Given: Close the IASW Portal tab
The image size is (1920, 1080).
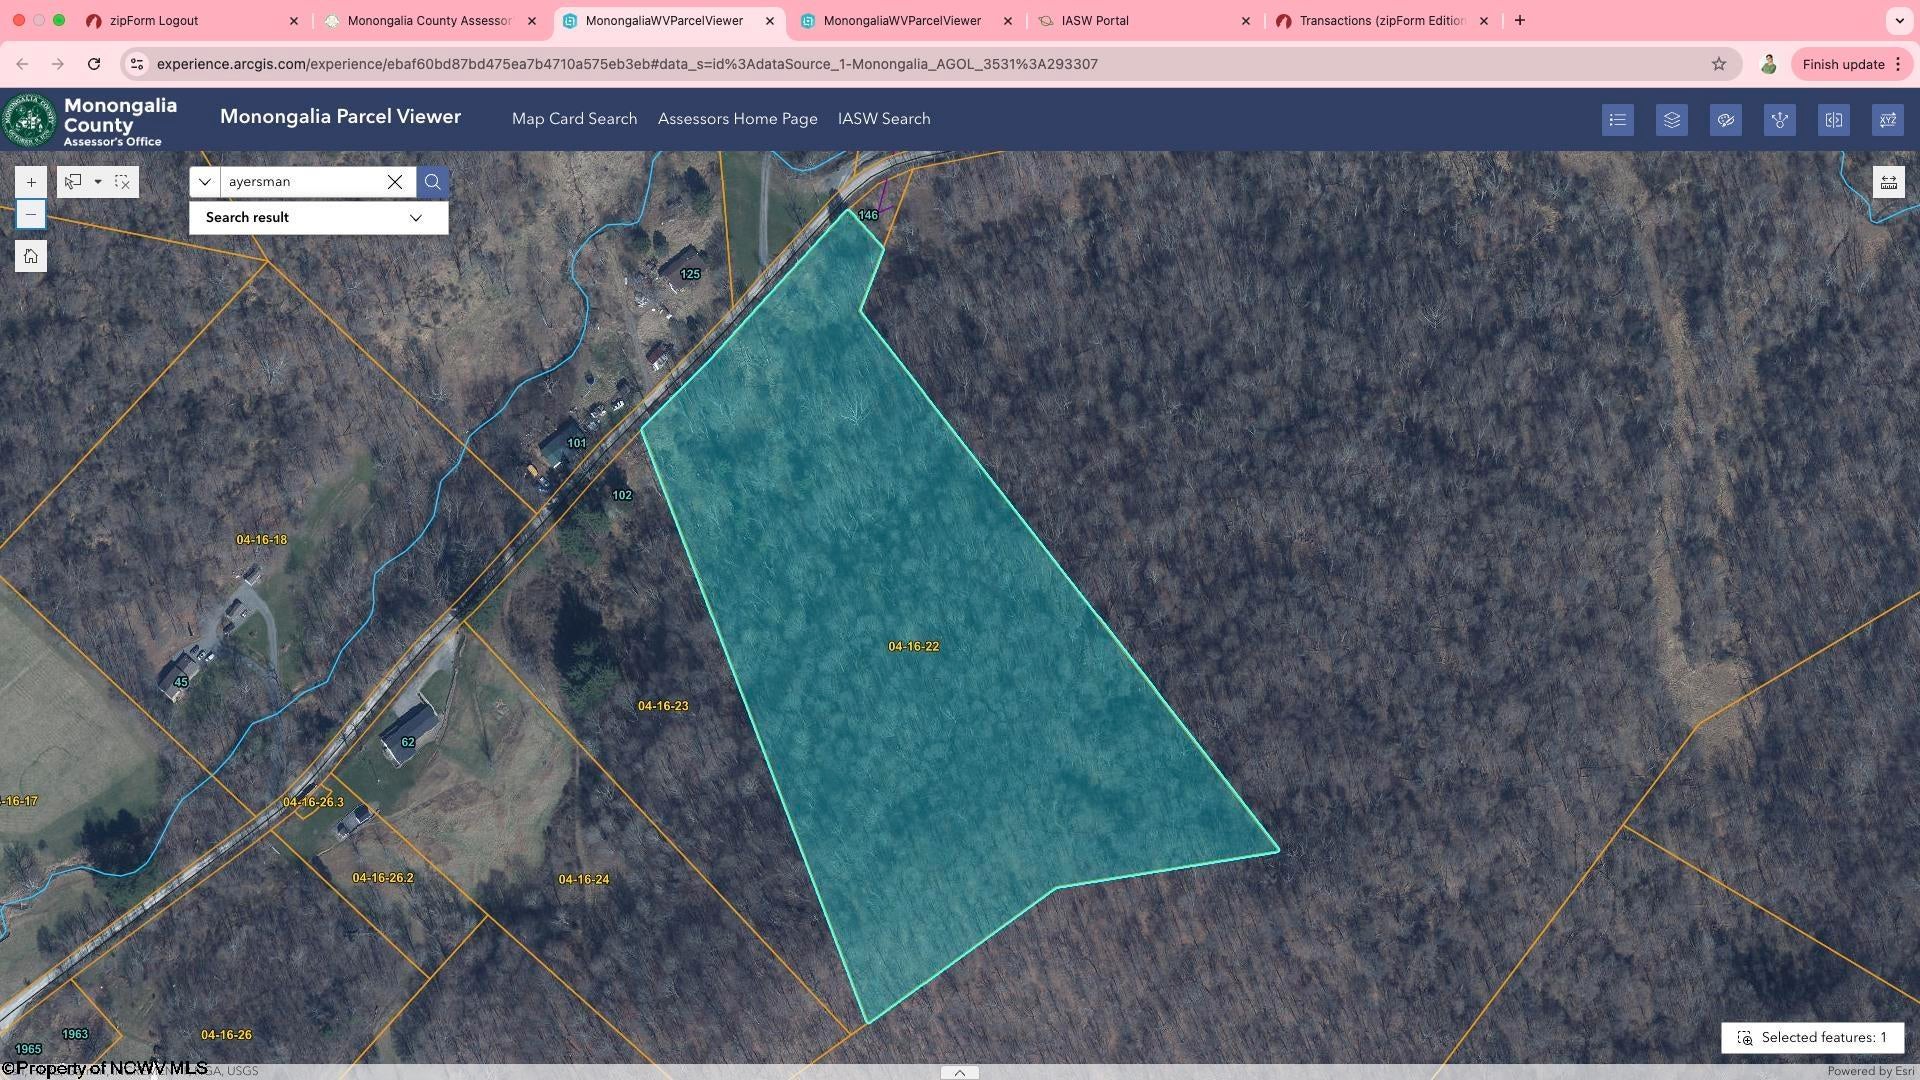Looking at the screenshot, I should pos(1246,21).
